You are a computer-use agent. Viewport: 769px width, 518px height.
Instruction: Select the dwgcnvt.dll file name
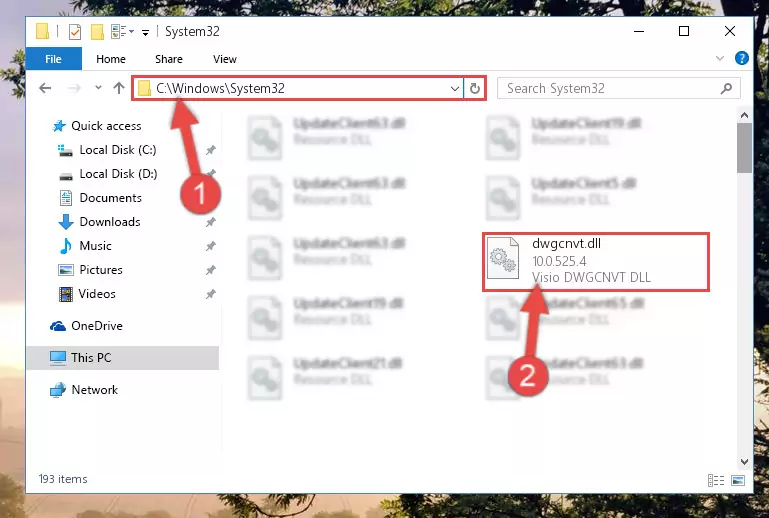566,244
